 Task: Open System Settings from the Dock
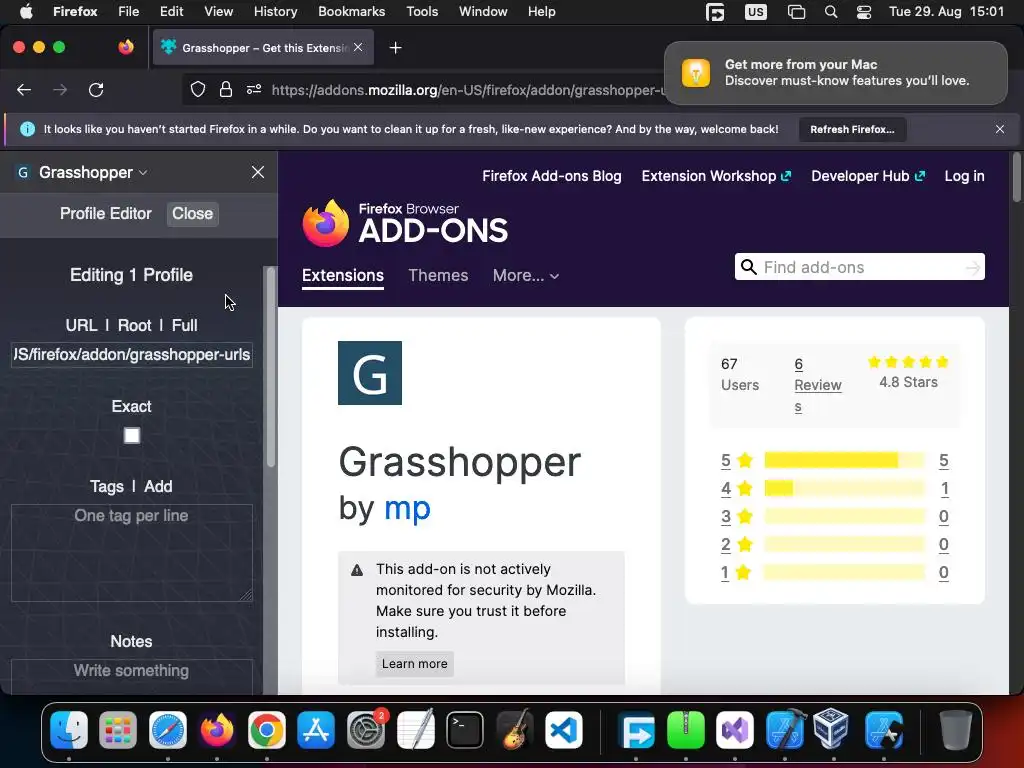(366, 729)
